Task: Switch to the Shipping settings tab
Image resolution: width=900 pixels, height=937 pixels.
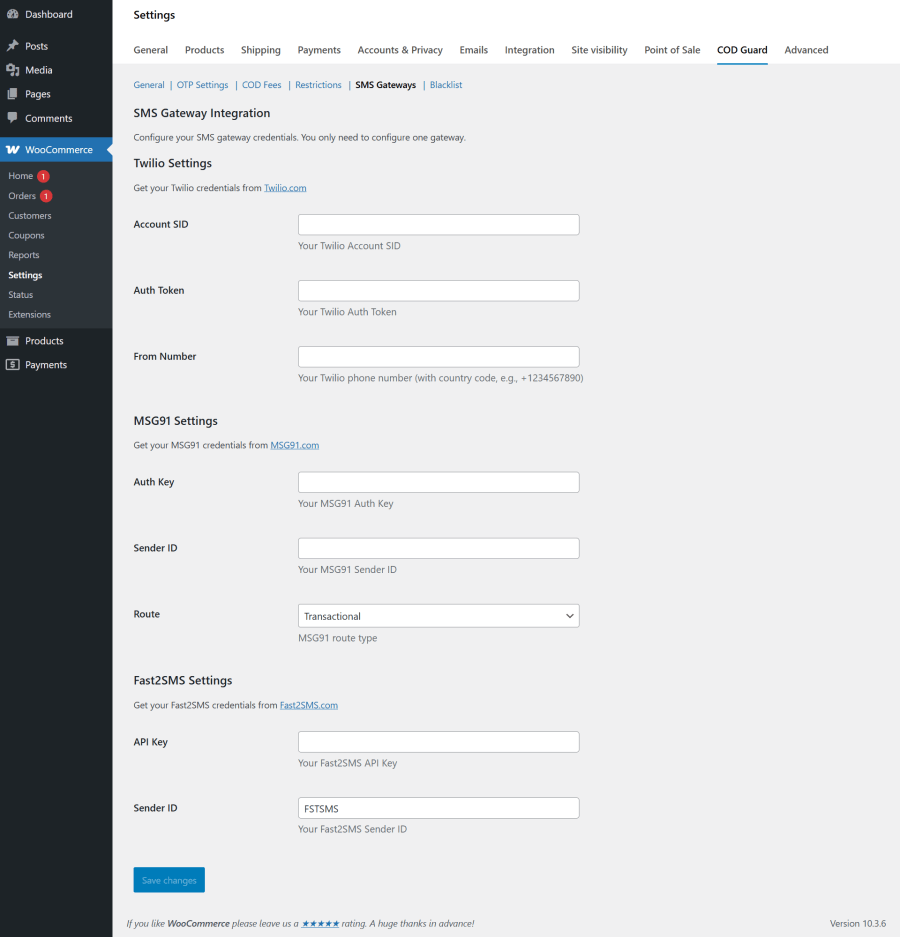Action: point(260,49)
